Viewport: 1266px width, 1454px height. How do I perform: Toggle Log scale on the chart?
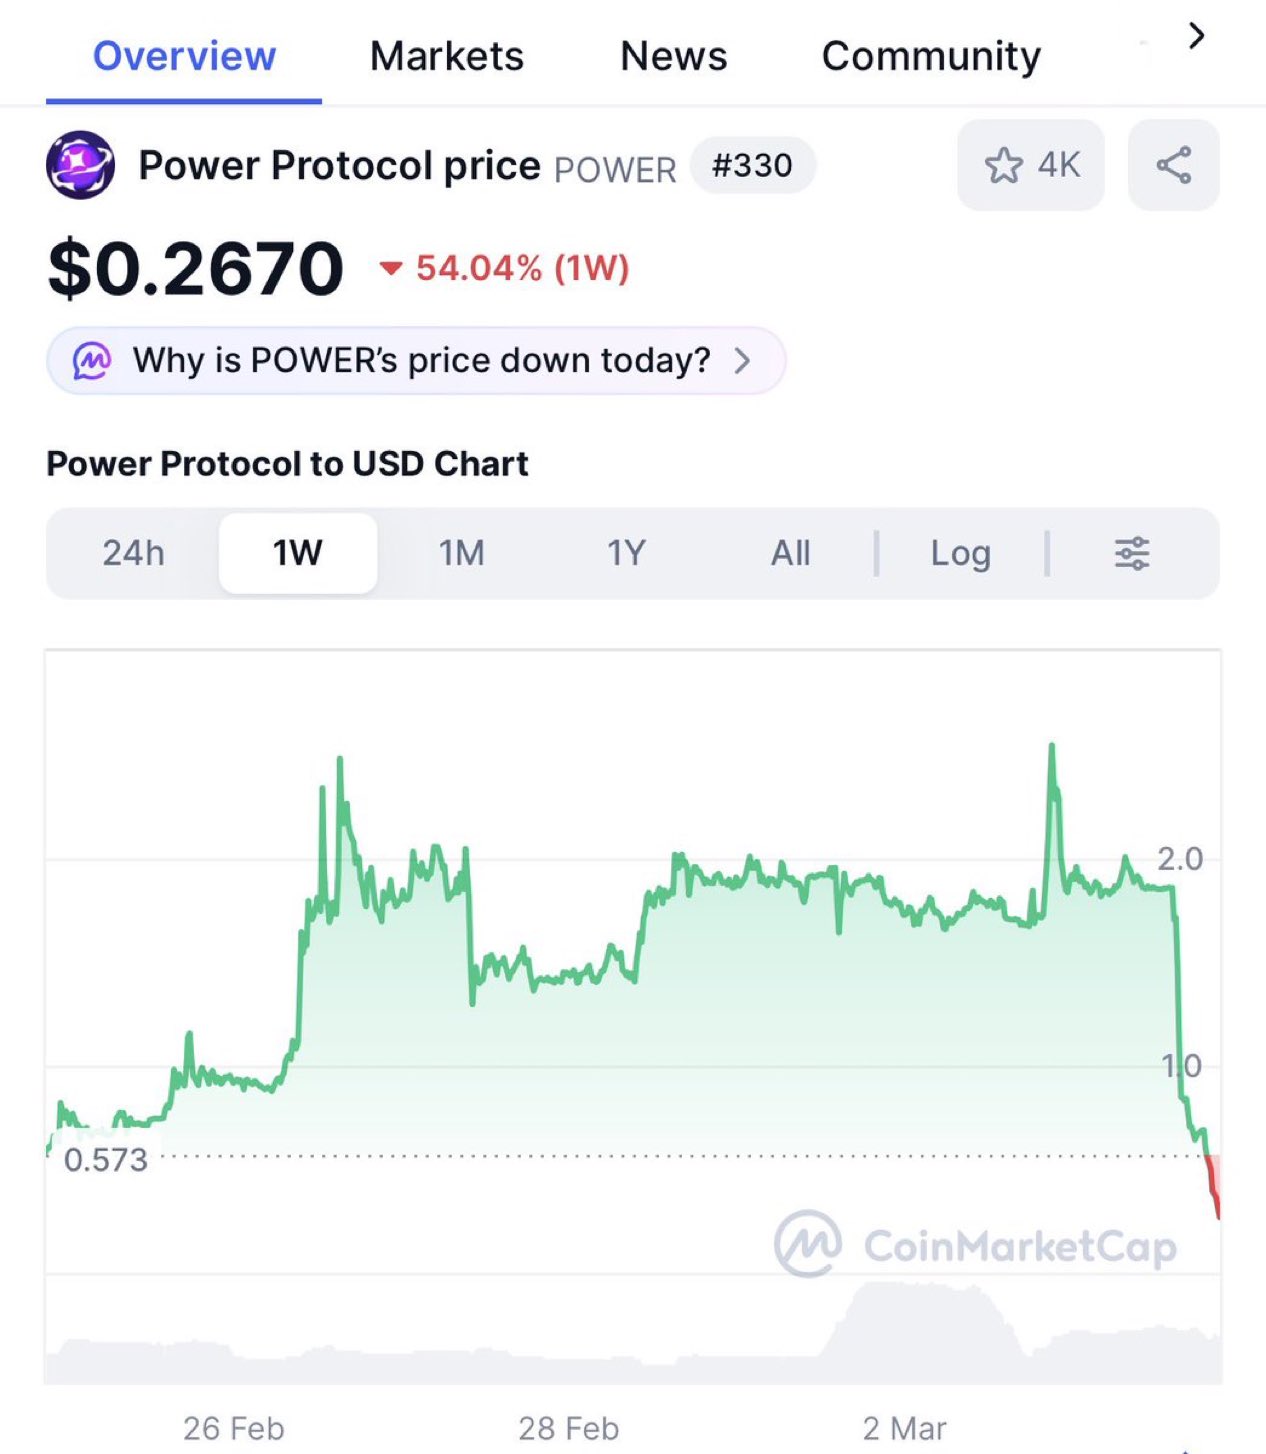coord(960,553)
